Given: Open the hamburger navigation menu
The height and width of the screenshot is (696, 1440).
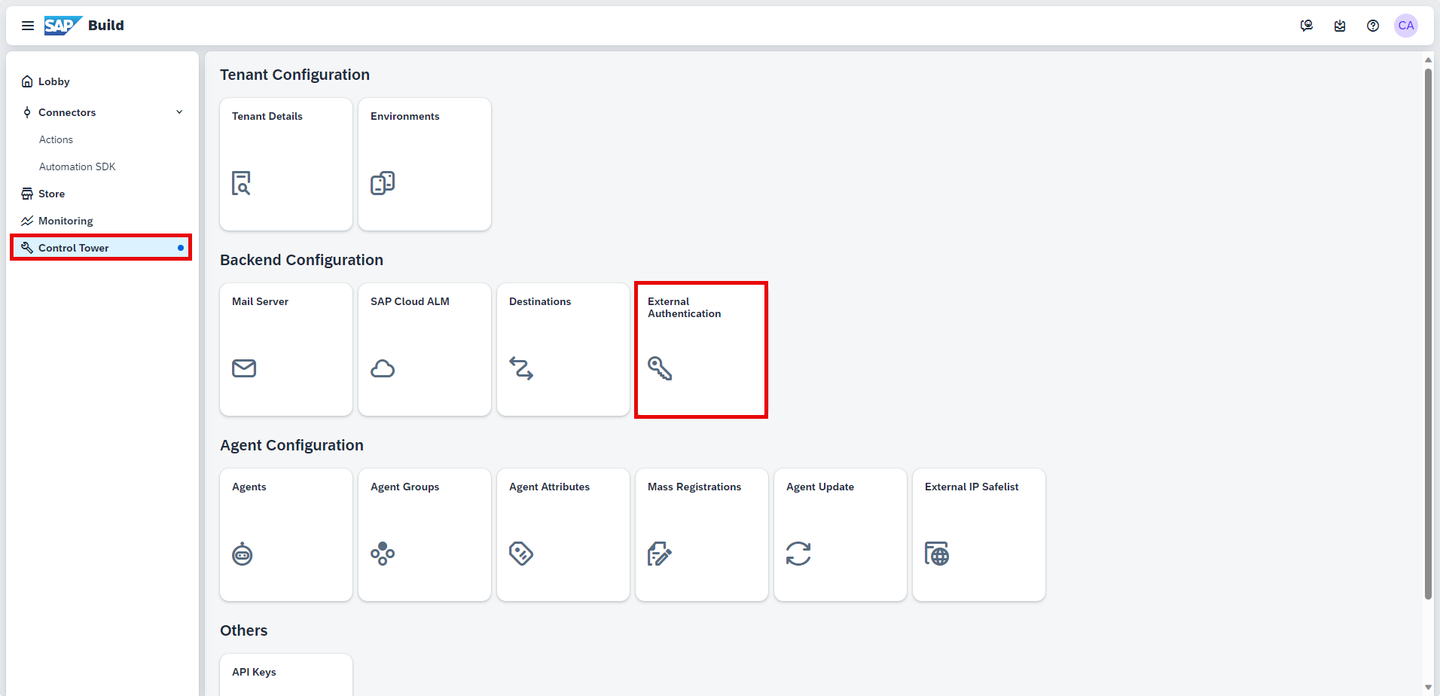Looking at the screenshot, I should coord(28,26).
